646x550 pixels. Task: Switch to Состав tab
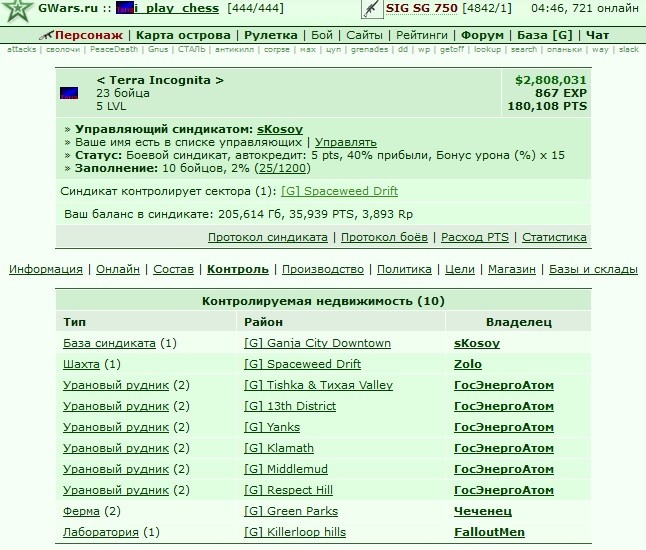(173, 269)
